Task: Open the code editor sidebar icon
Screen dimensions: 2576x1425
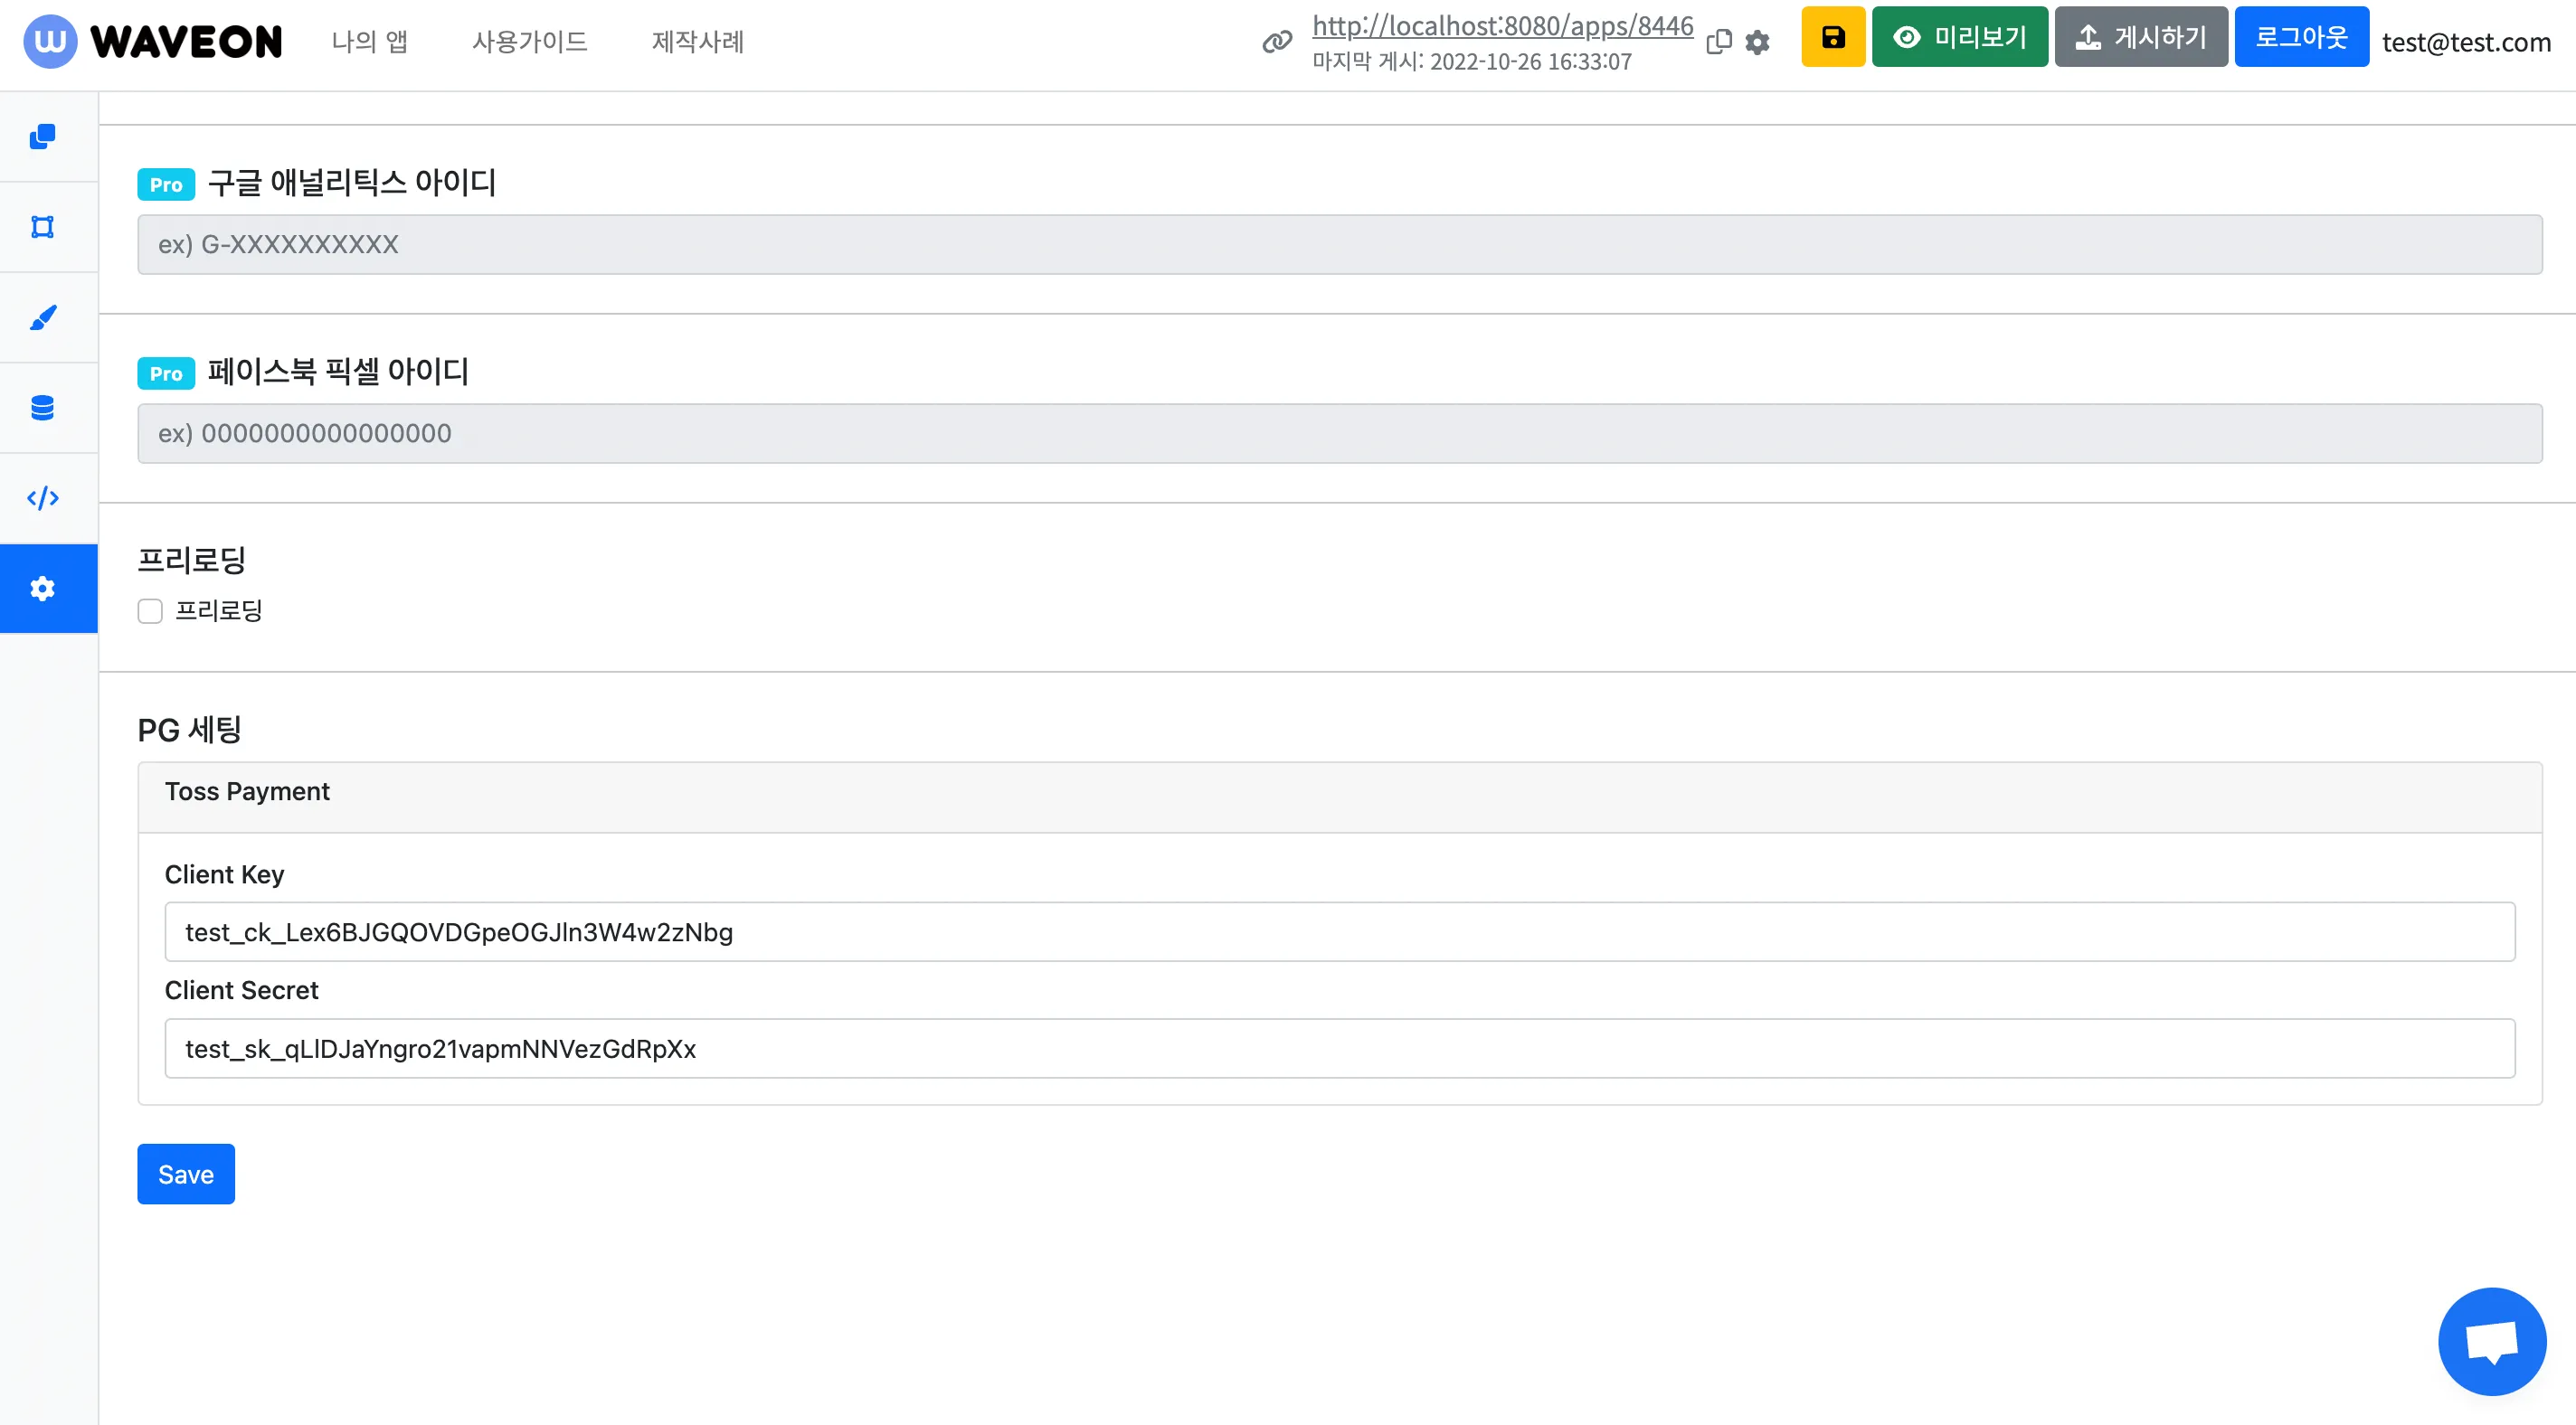Action: 42,498
